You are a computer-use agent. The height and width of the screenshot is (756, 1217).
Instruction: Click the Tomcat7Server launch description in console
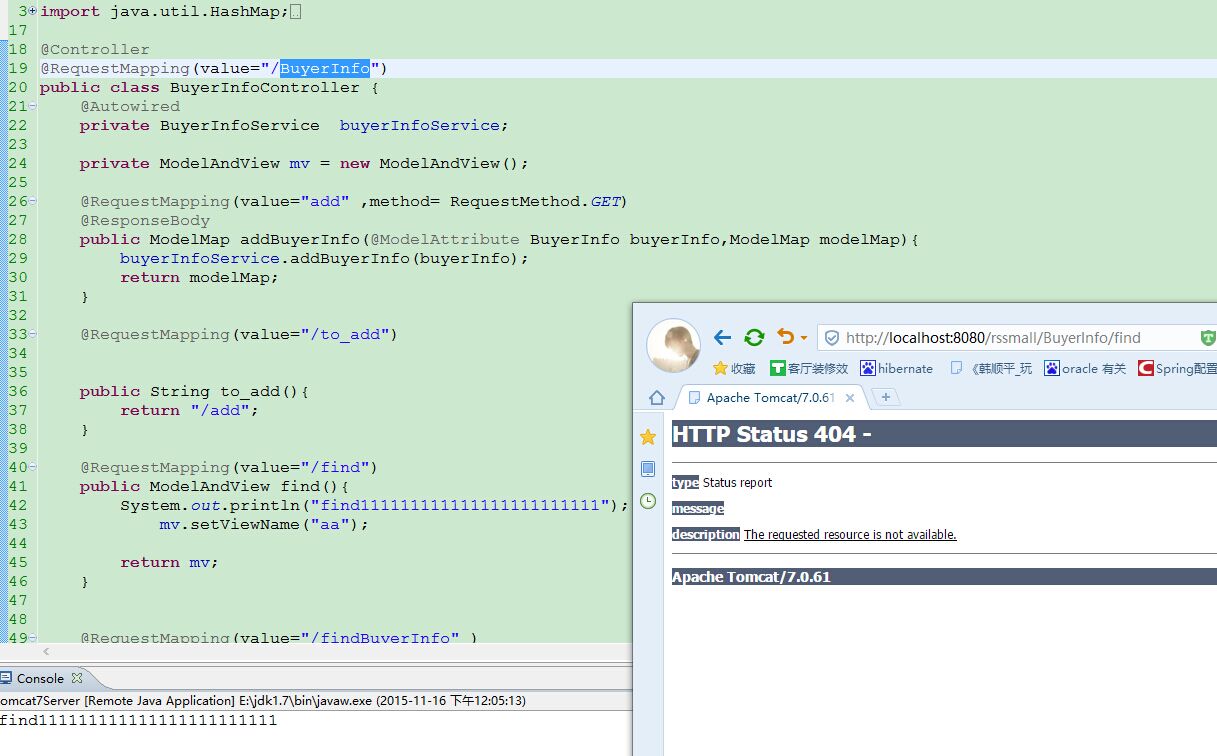(x=263, y=701)
